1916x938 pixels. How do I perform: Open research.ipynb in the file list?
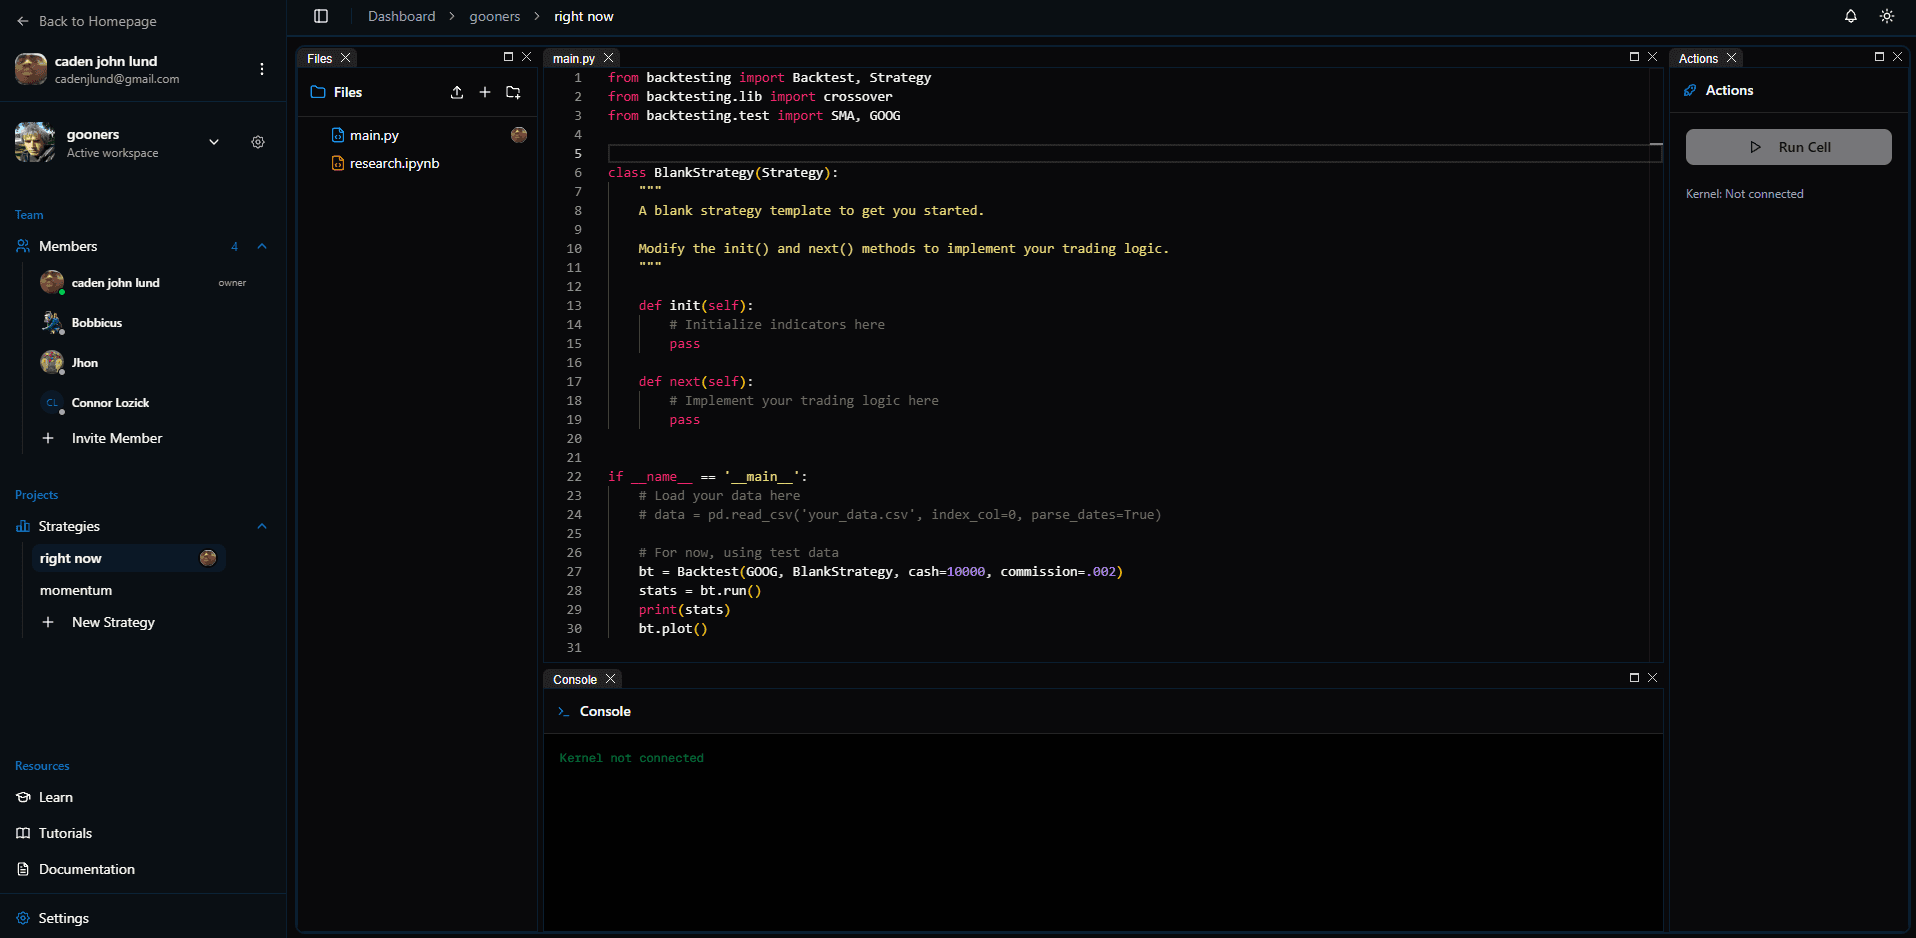(394, 163)
